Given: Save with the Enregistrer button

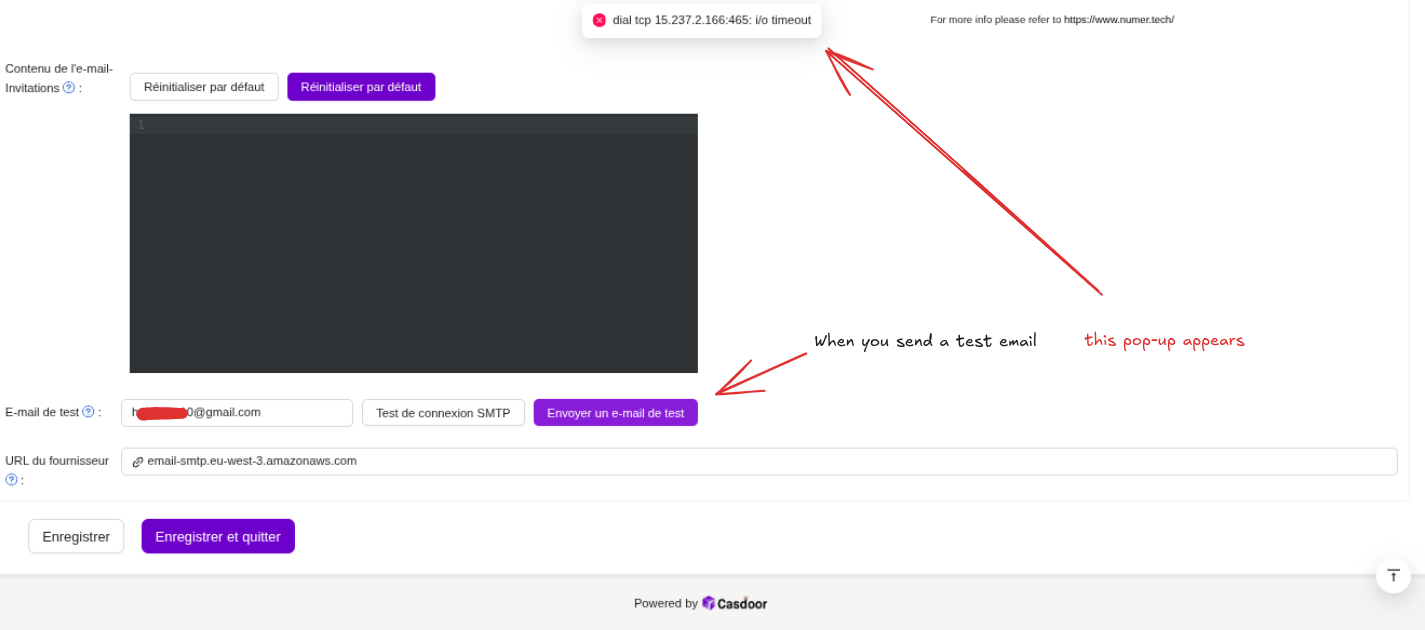Looking at the screenshot, I should click(76, 536).
